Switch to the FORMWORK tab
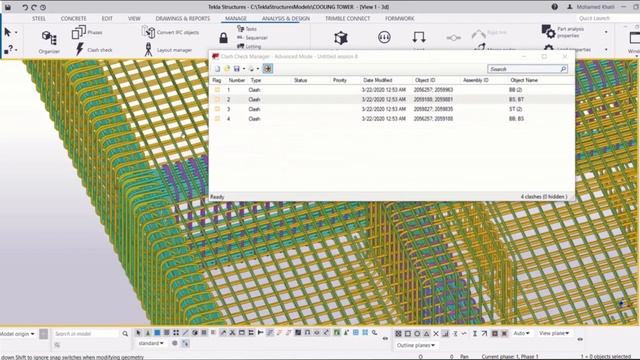Viewport: 640px width, 360px height. coord(400,18)
